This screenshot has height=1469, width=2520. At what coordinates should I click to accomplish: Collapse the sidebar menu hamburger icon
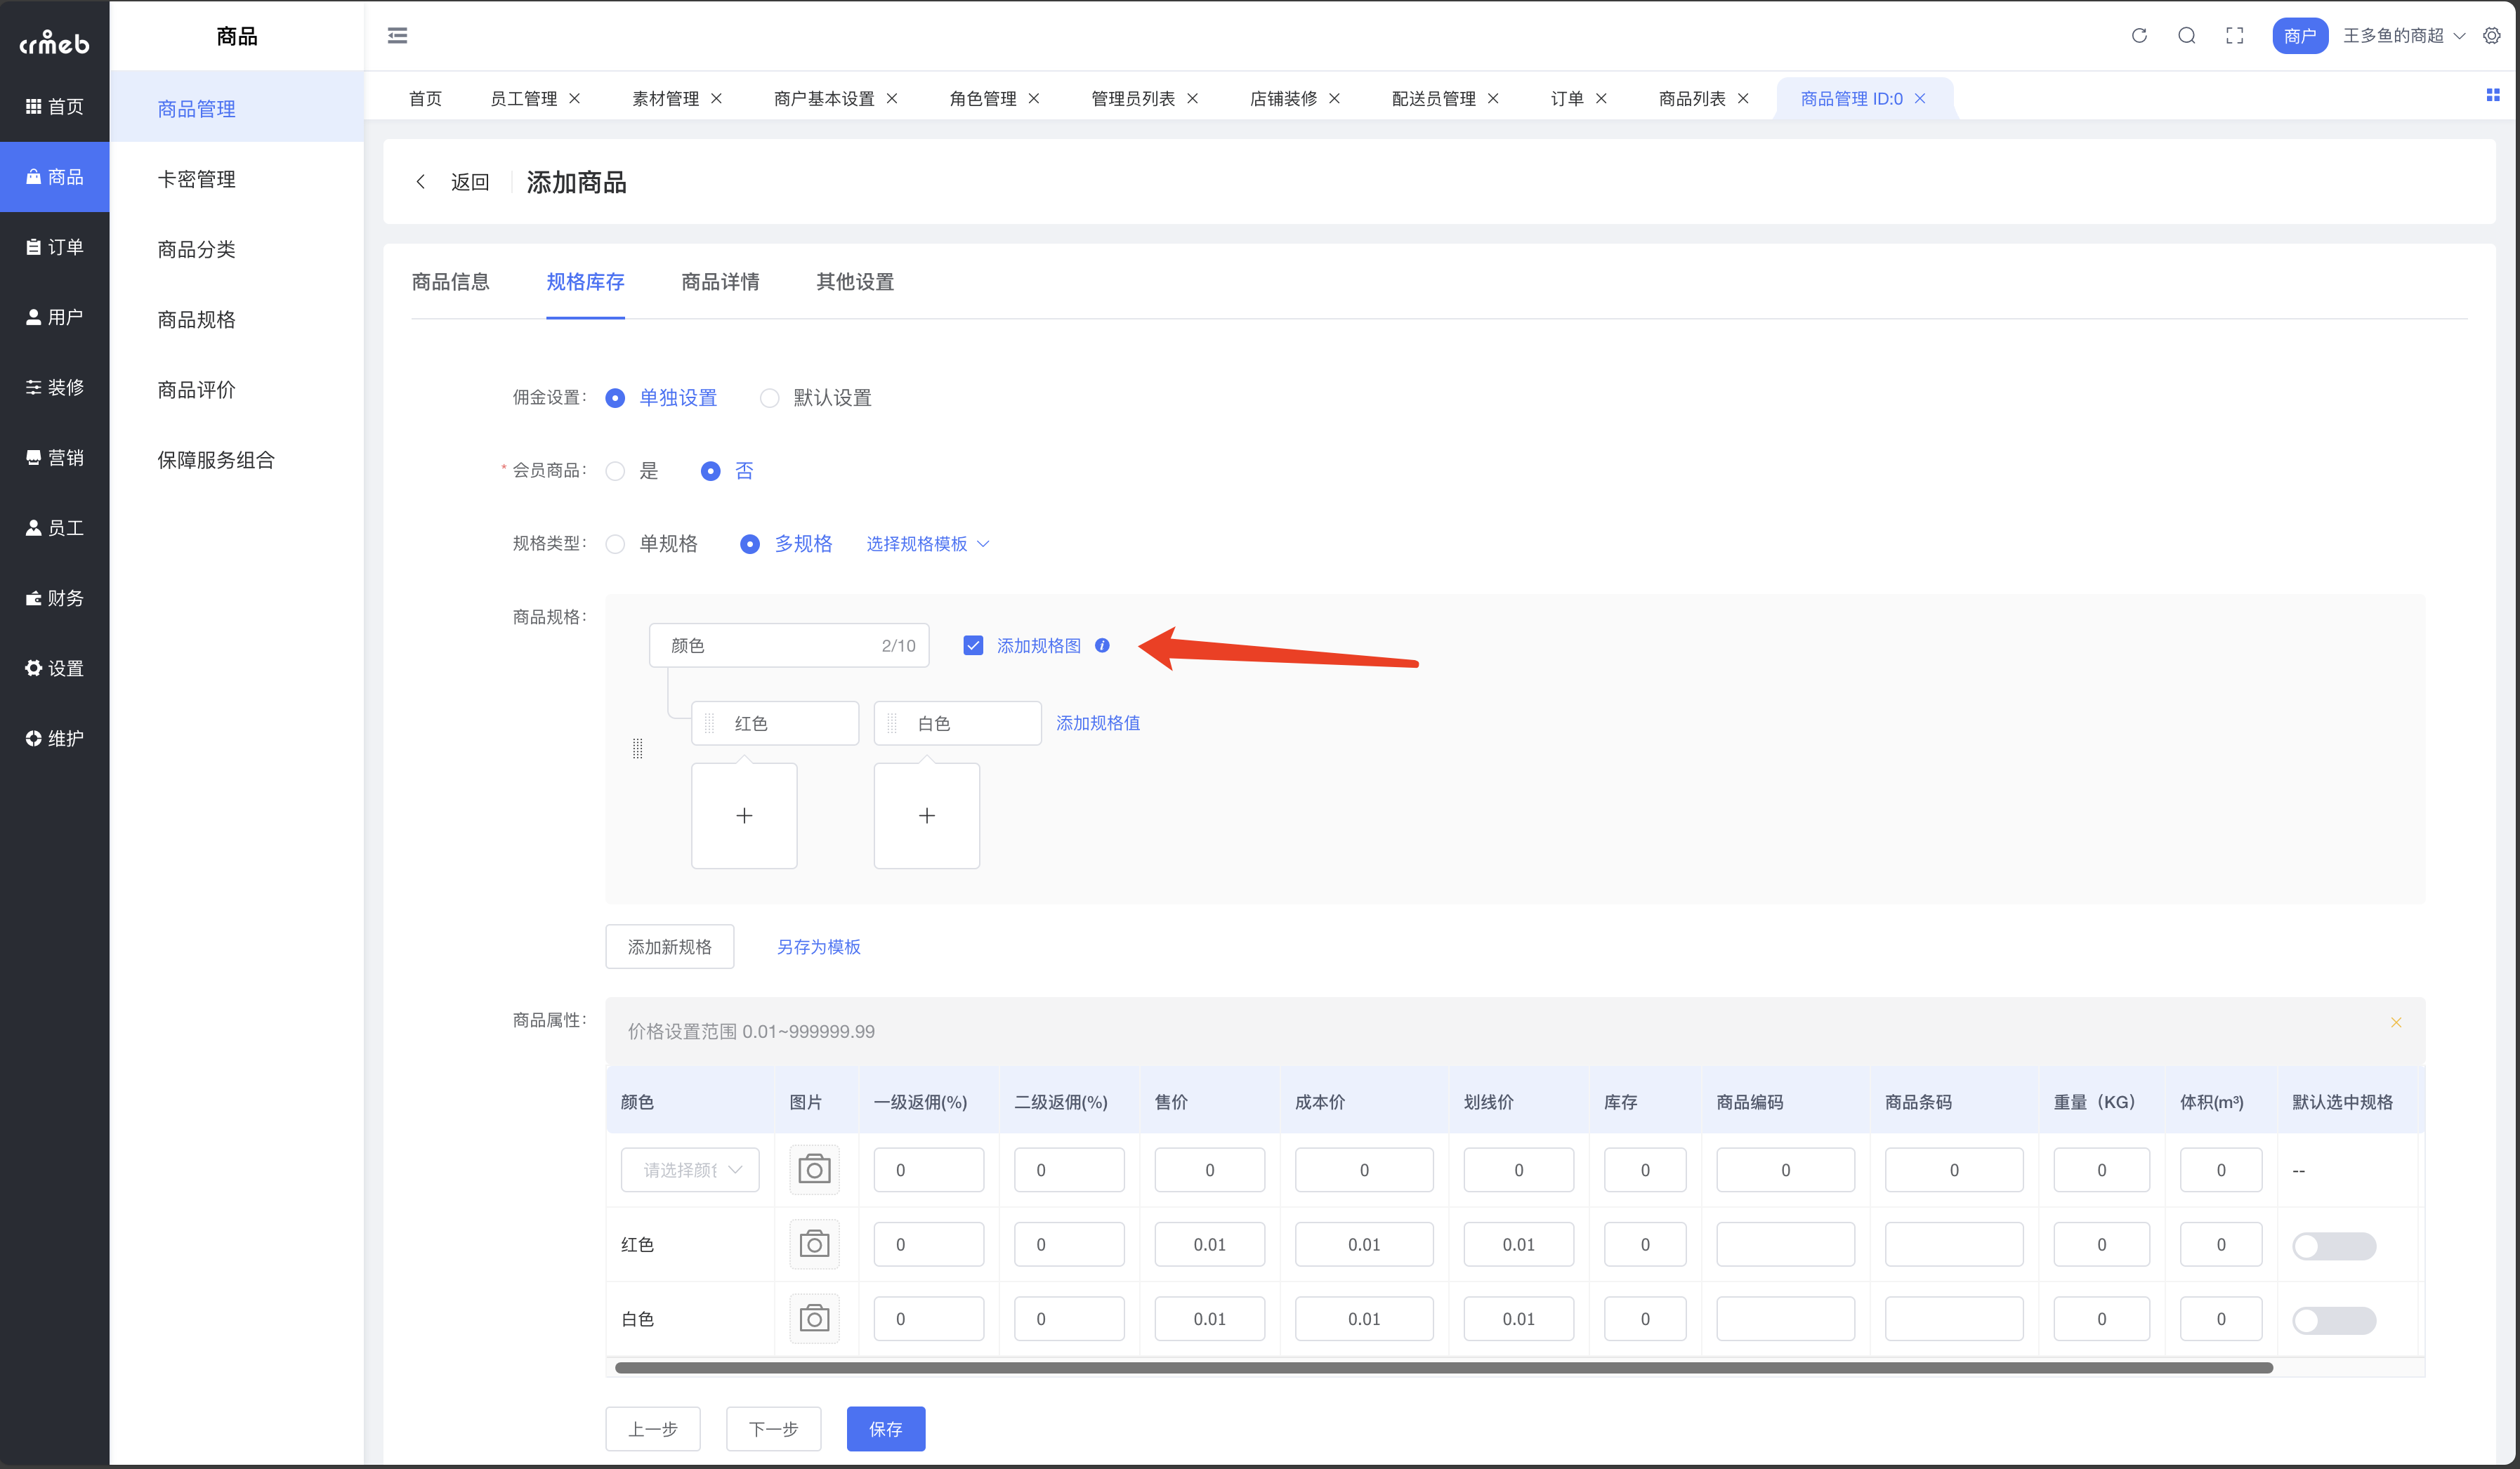397,36
